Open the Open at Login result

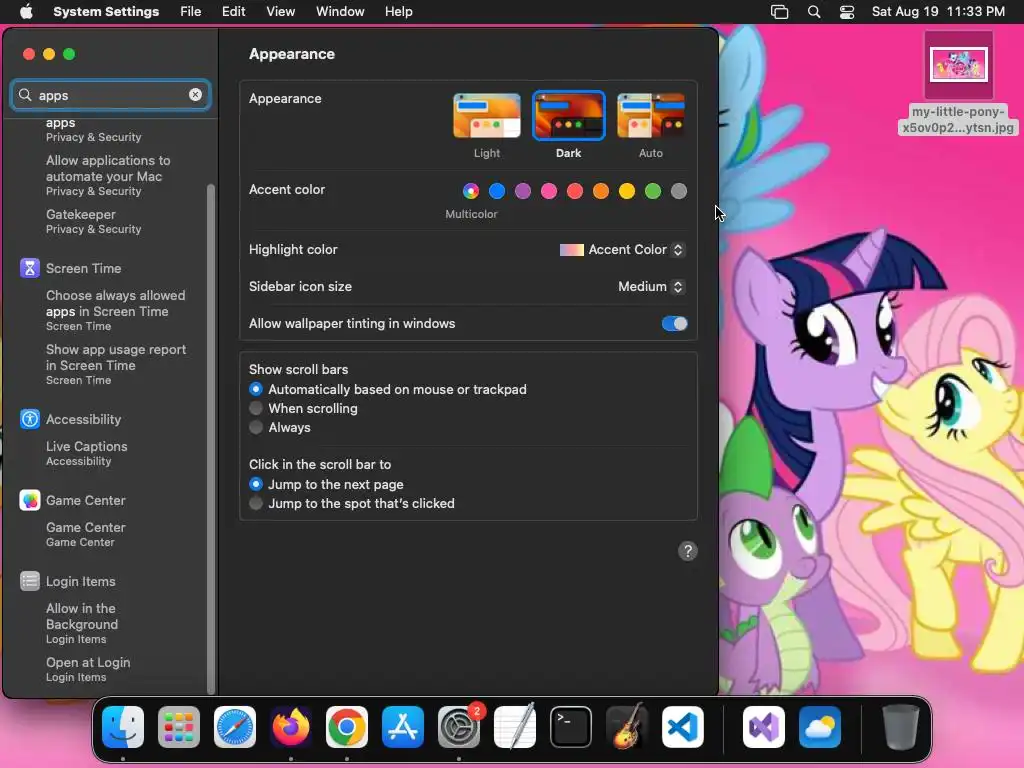click(88, 669)
